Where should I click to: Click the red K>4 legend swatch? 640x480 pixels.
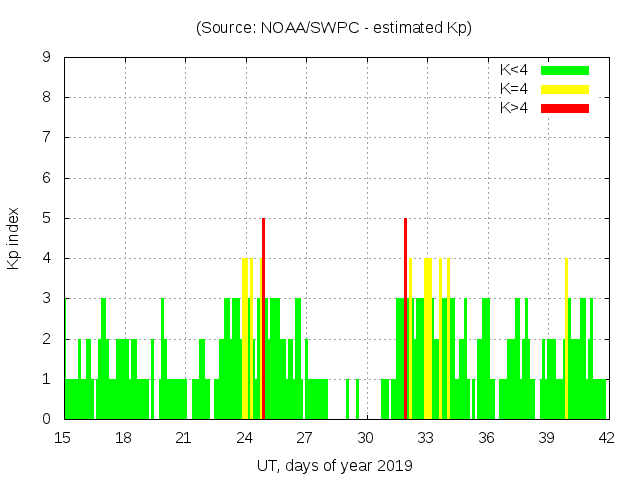coord(565,107)
